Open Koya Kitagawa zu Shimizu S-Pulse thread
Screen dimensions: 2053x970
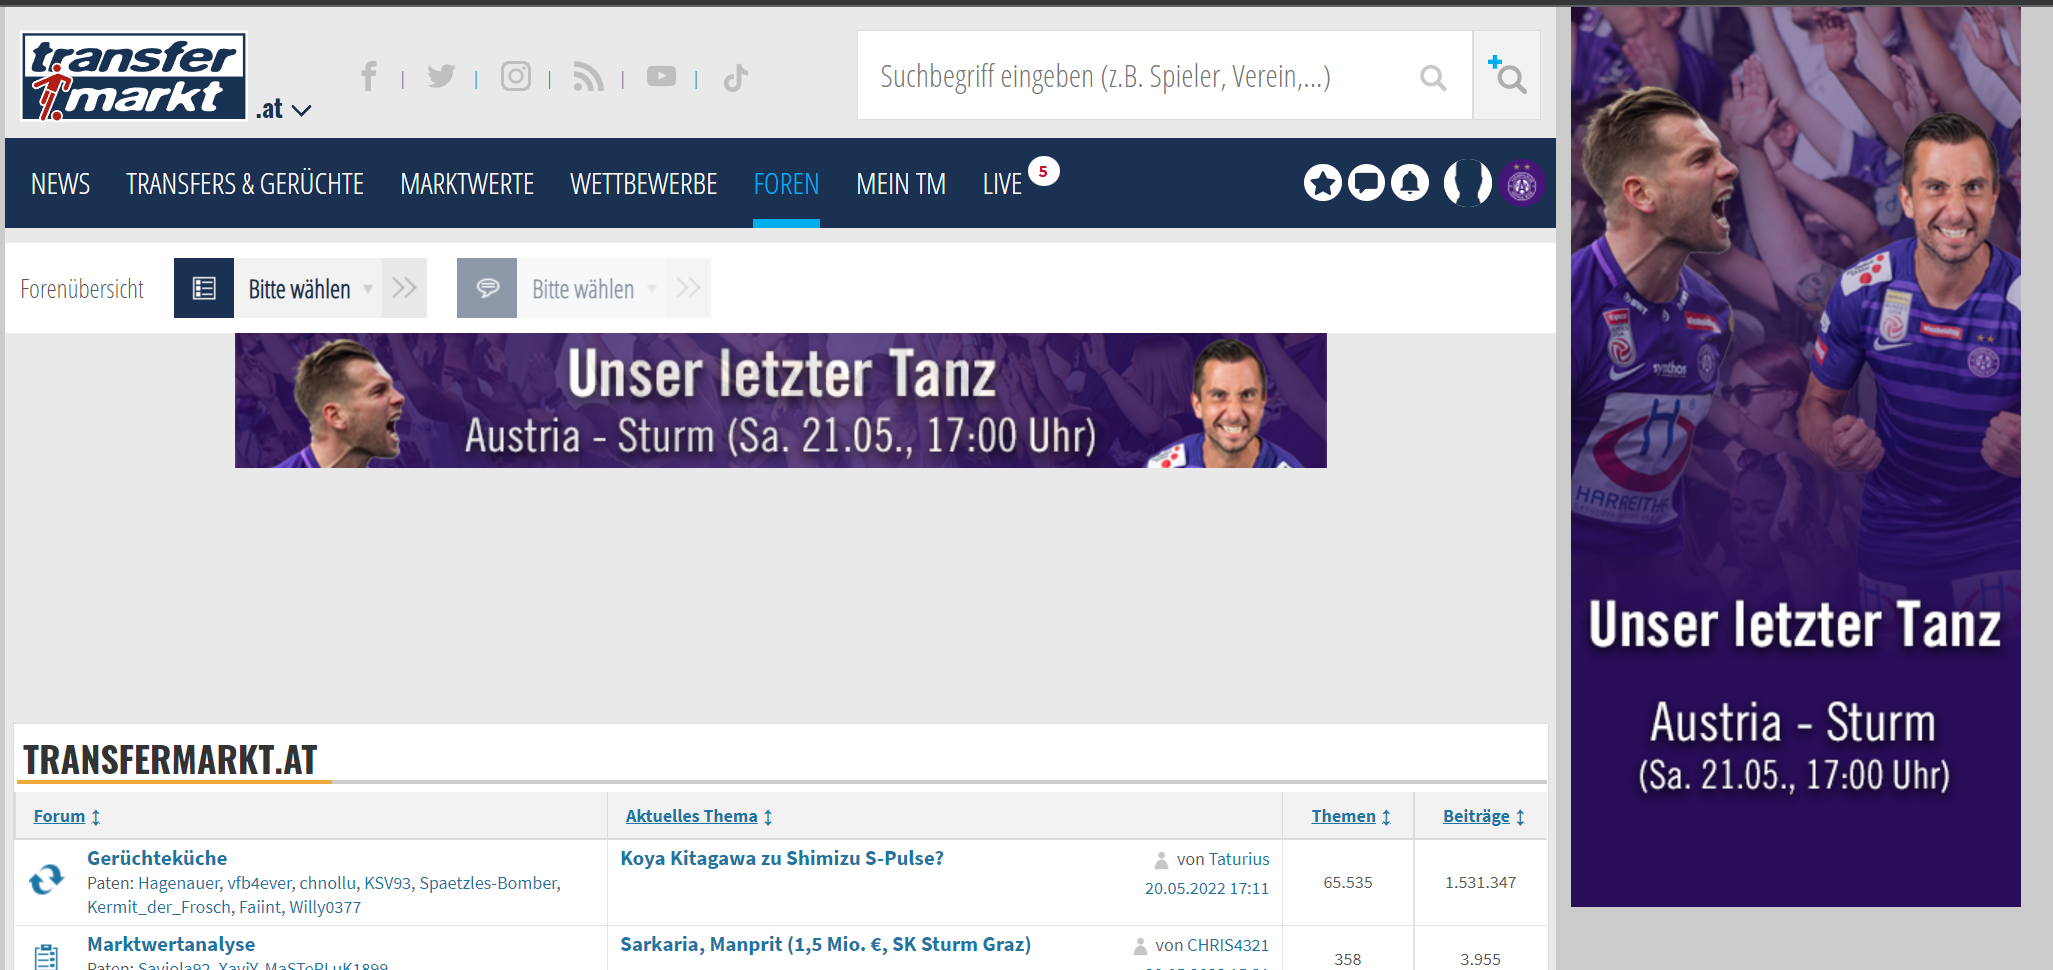tap(782, 858)
